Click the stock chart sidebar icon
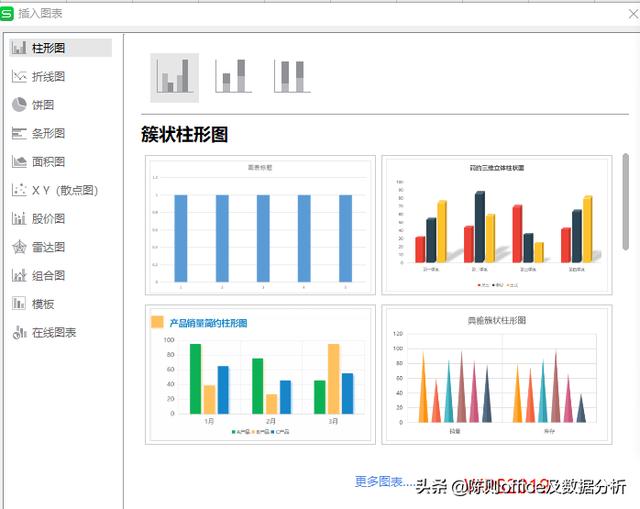 click(x=19, y=219)
